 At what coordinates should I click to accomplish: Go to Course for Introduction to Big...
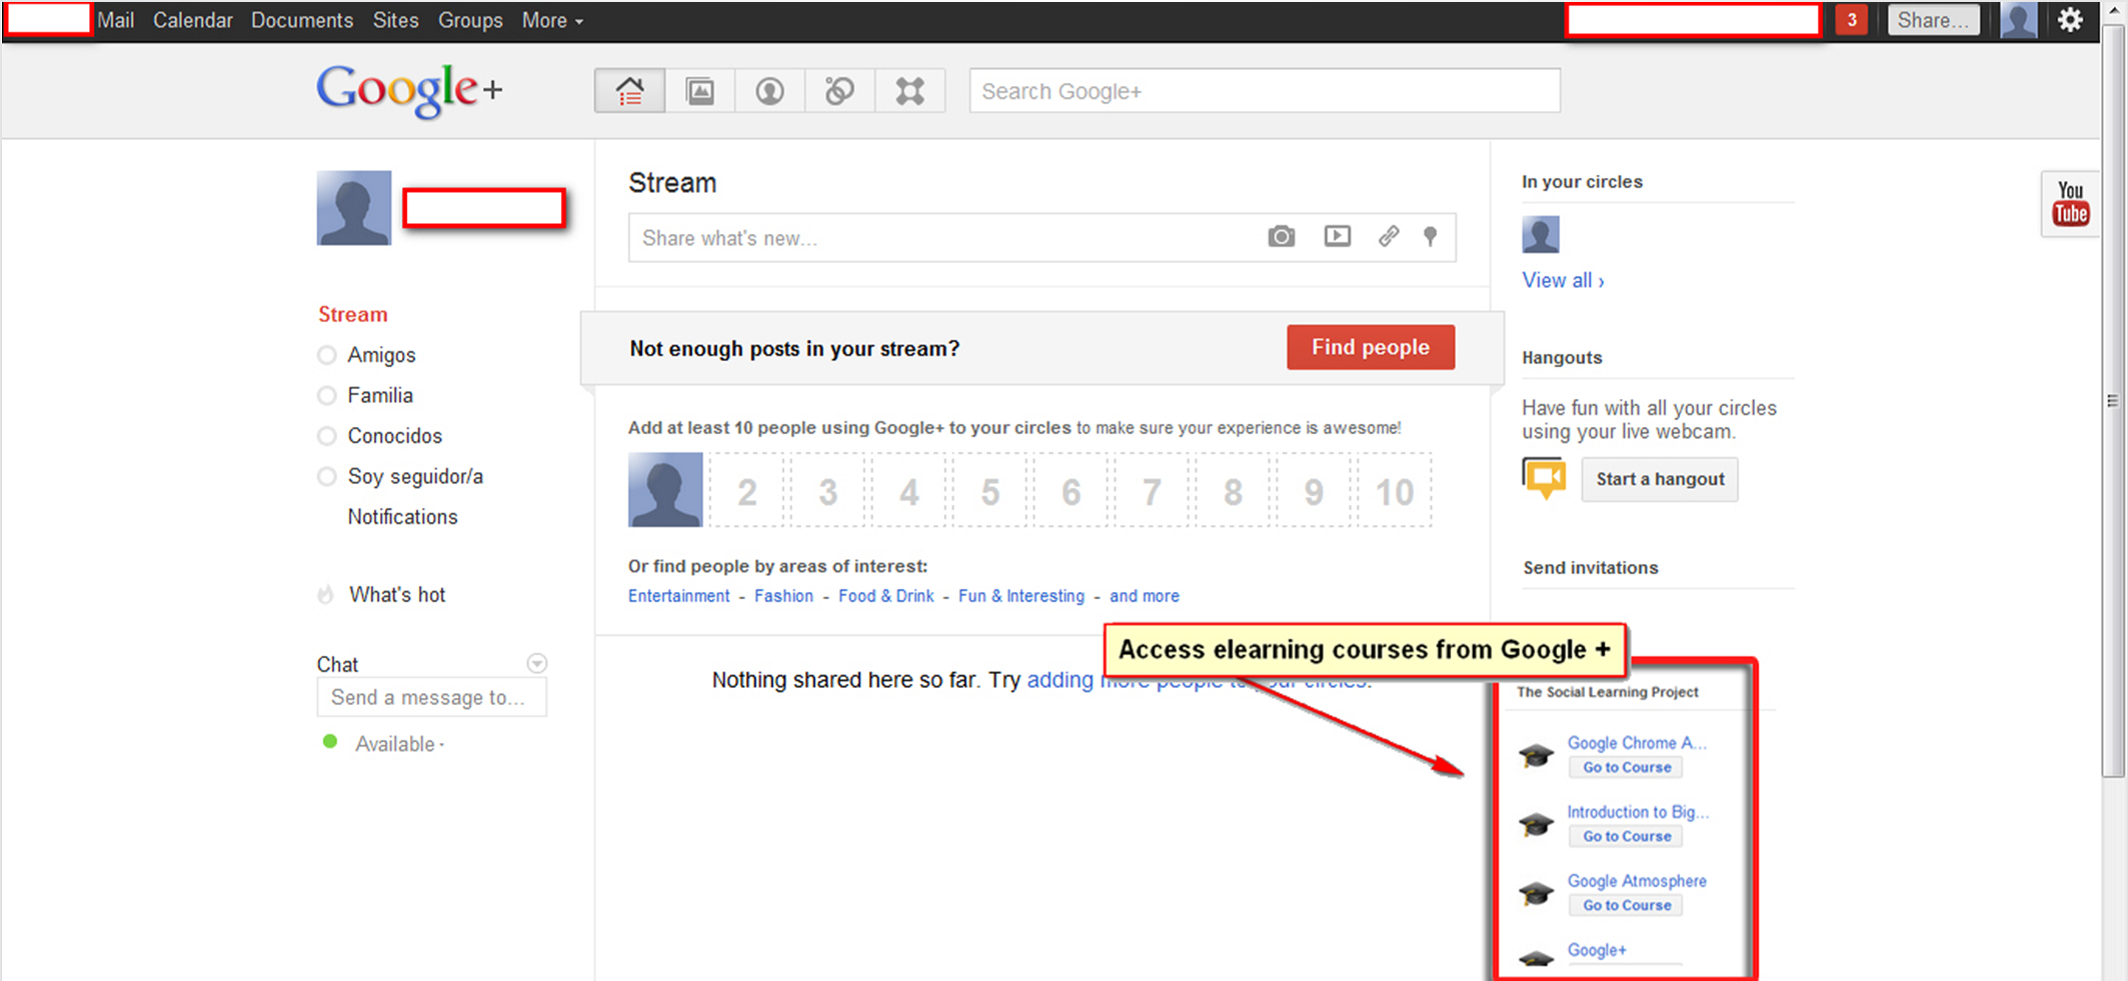1626,836
